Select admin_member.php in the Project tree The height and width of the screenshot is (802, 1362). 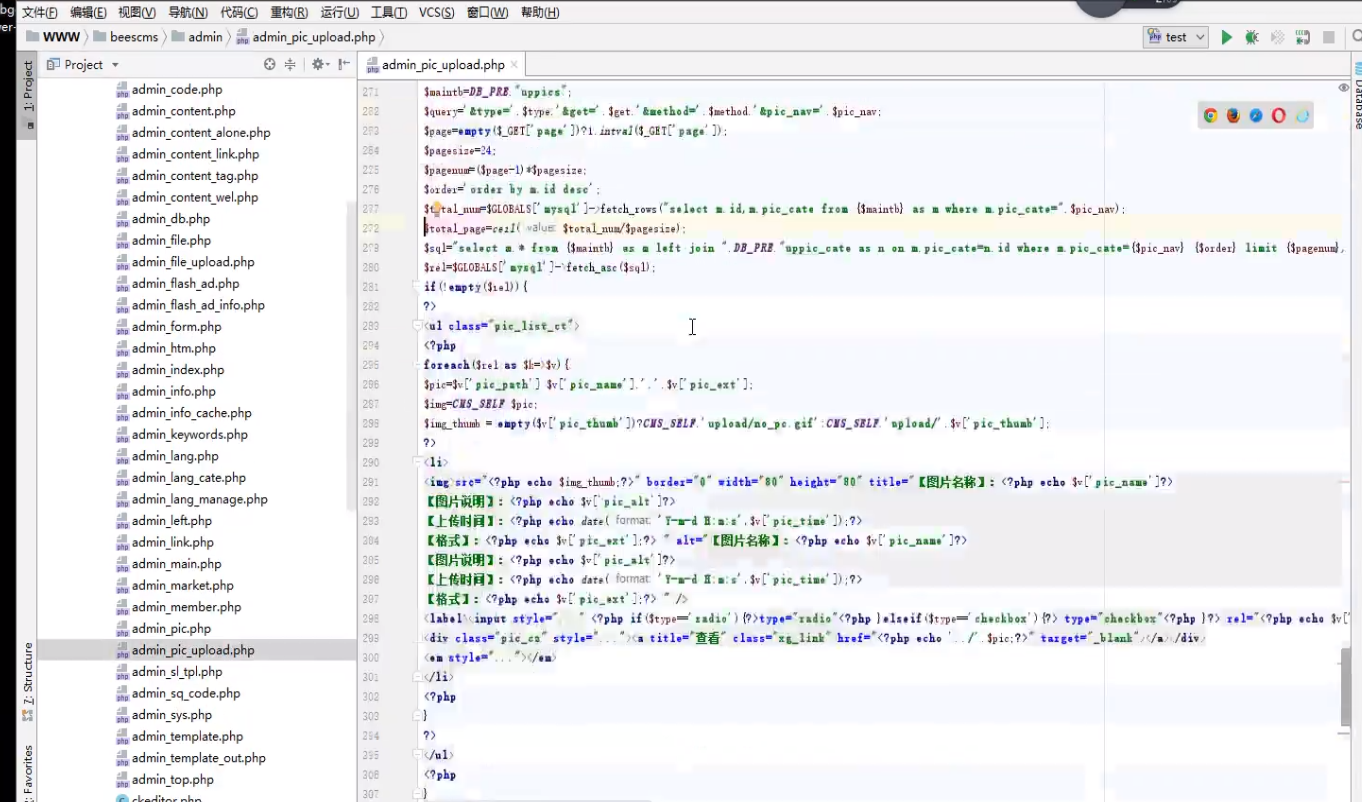click(x=187, y=607)
